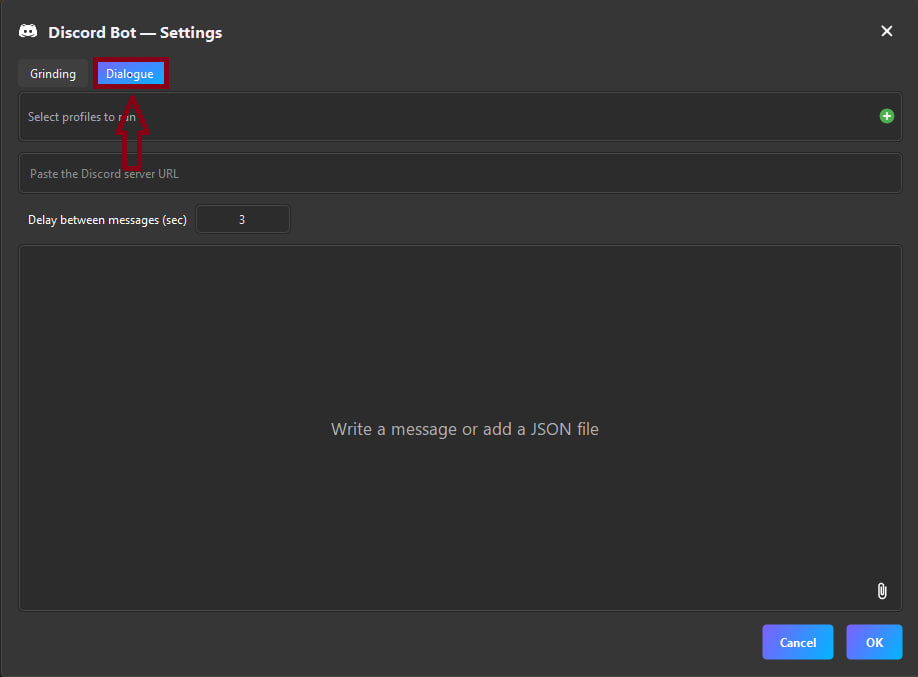The image size is (918, 677).
Task: Select the Dialogue tab
Action: [130, 73]
